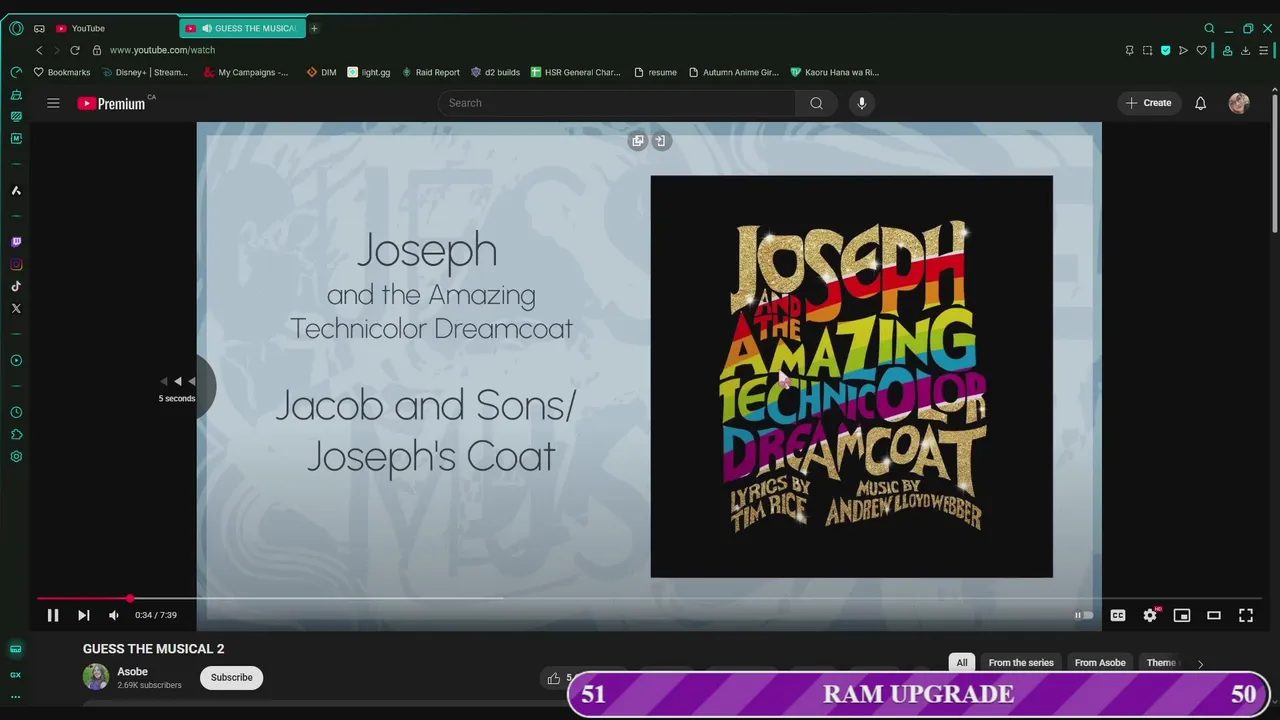This screenshot has width=1280, height=720.
Task: Open the DIM bookmark
Action: coord(321,72)
